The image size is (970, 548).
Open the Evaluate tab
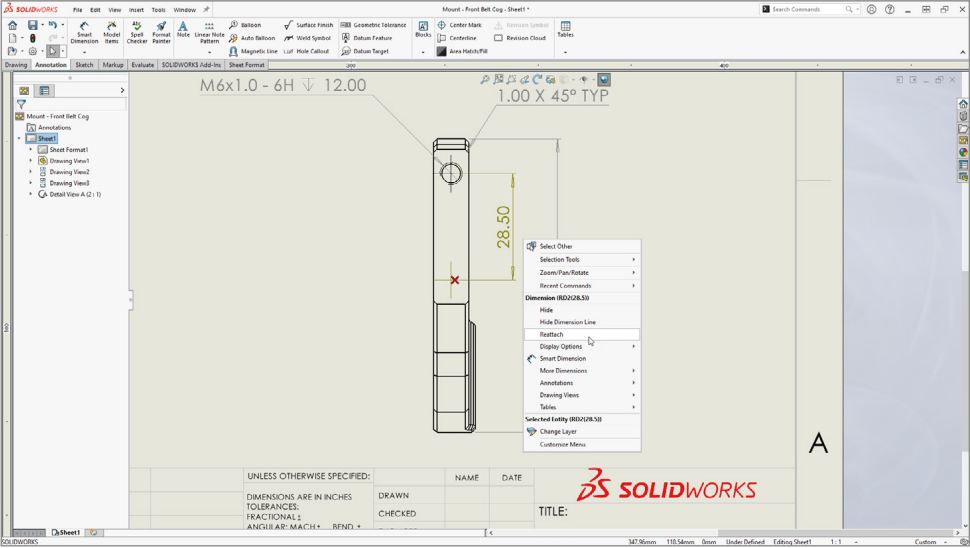pyautogui.click(x=142, y=65)
